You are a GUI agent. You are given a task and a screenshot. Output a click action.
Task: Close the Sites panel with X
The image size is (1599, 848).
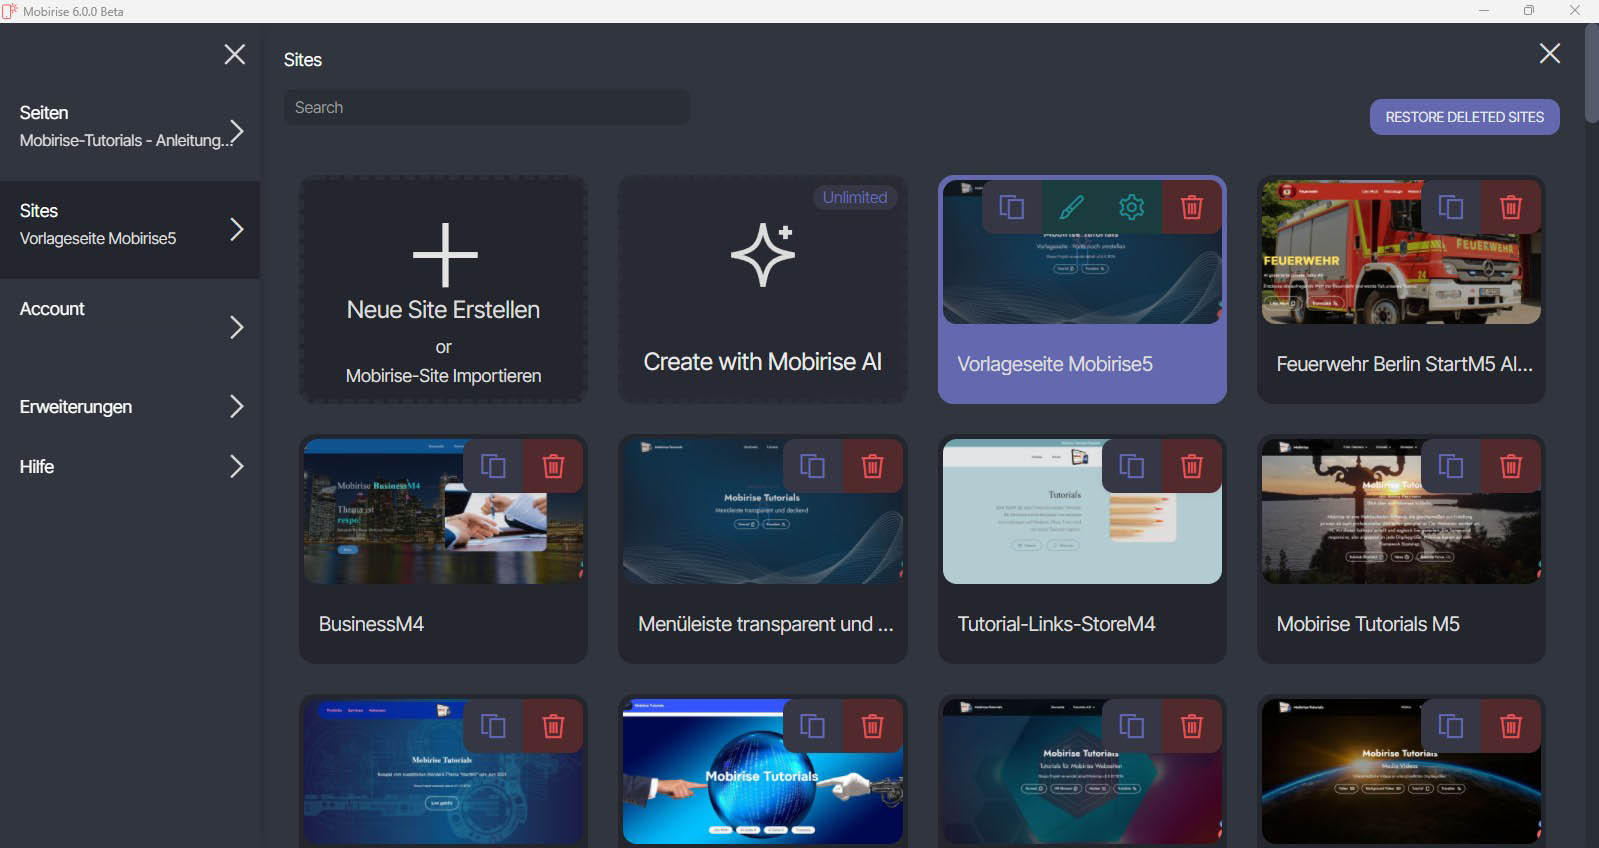pyautogui.click(x=1549, y=54)
